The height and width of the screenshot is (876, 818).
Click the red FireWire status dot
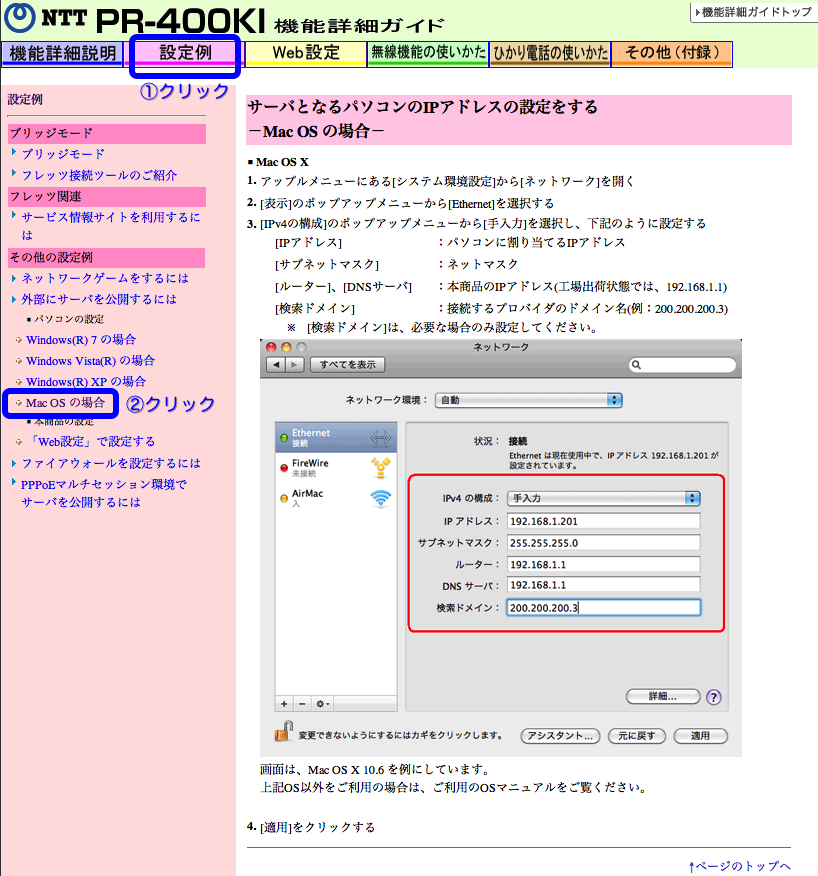(x=284, y=468)
